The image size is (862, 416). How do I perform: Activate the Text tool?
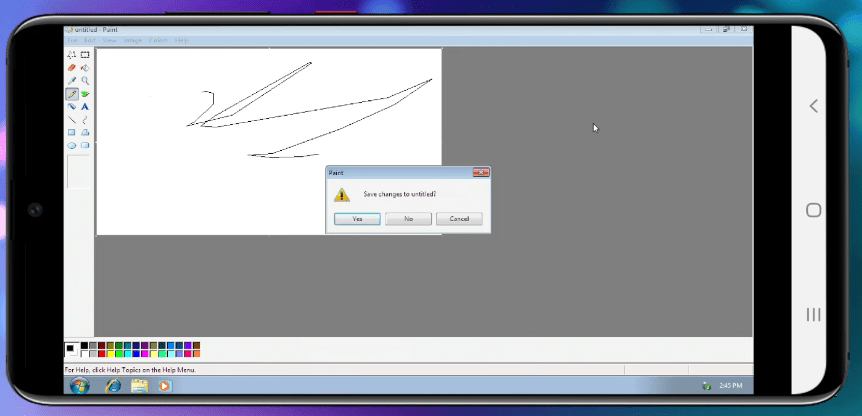click(85, 107)
